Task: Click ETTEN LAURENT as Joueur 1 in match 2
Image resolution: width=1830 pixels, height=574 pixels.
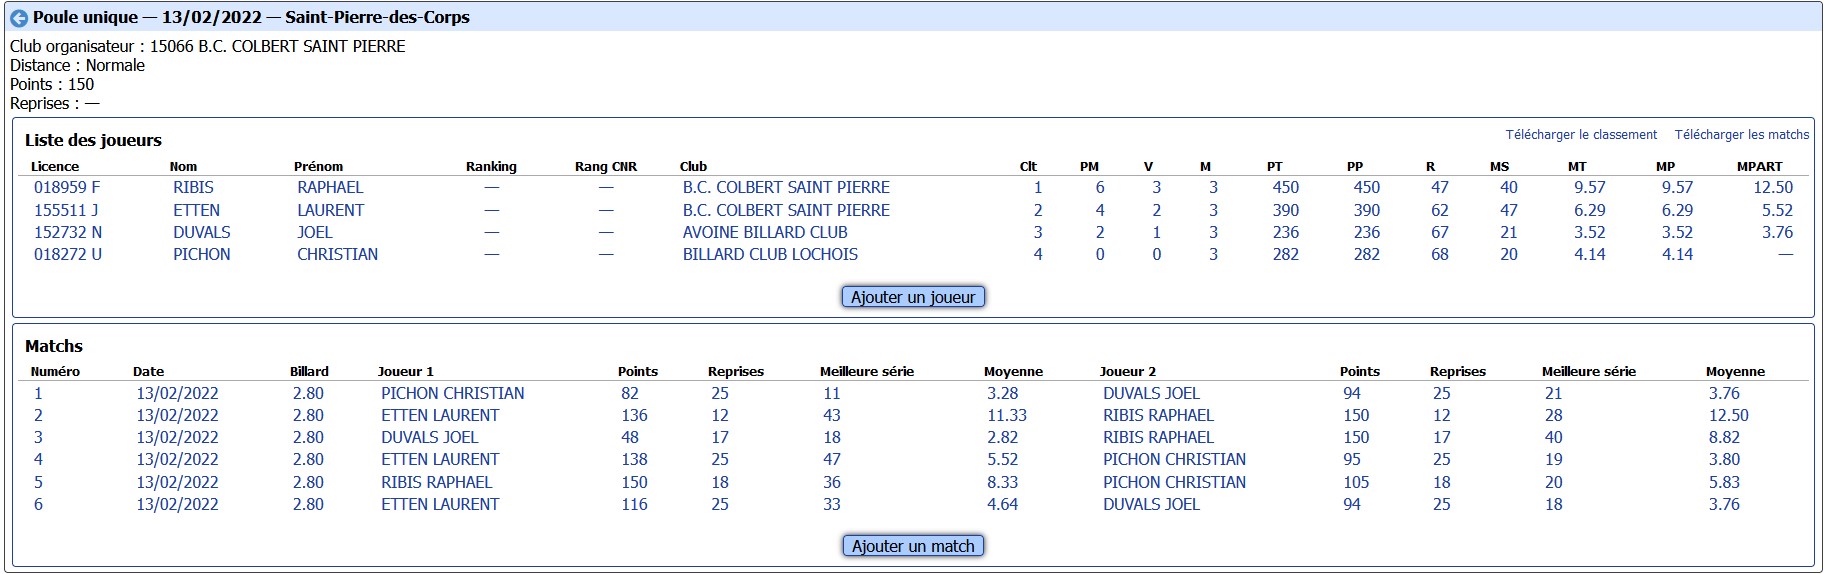Action: (440, 415)
